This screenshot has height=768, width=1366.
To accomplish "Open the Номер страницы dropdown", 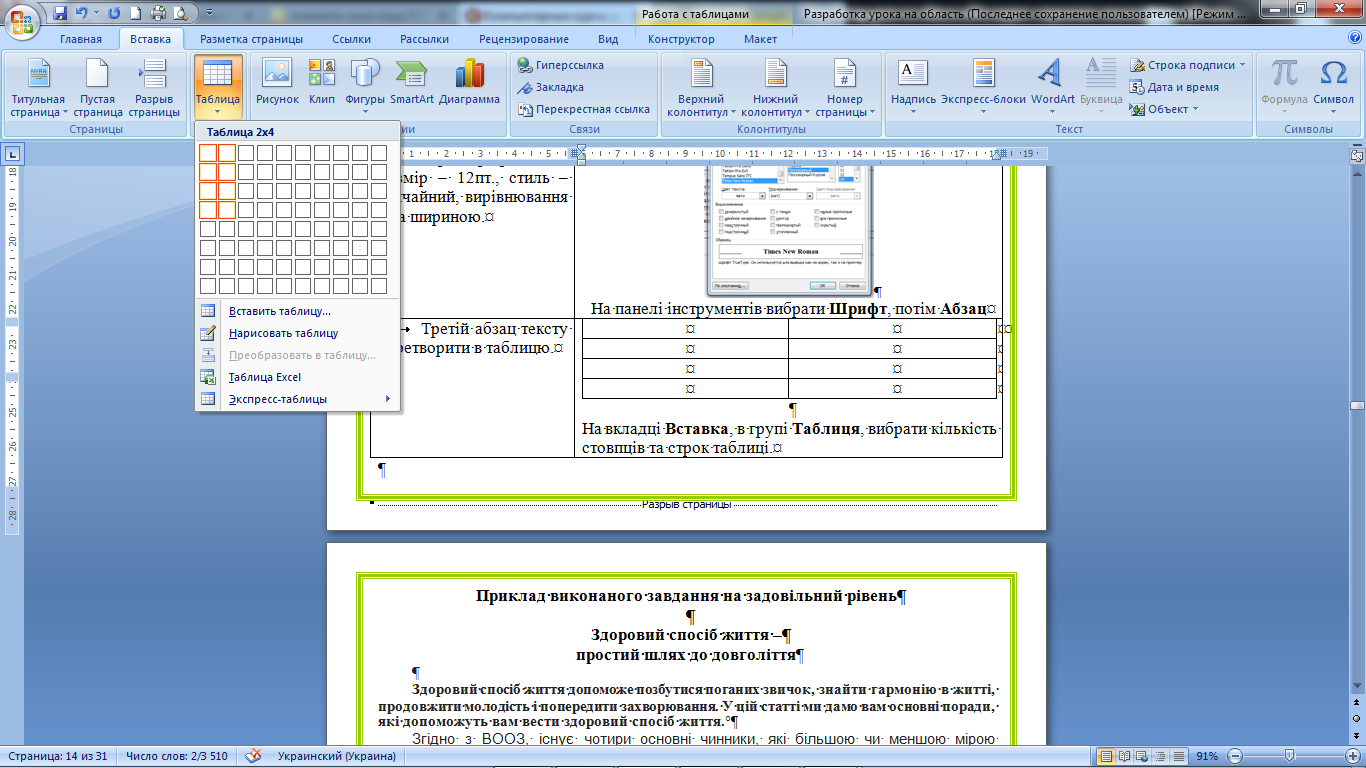I will coord(845,87).
